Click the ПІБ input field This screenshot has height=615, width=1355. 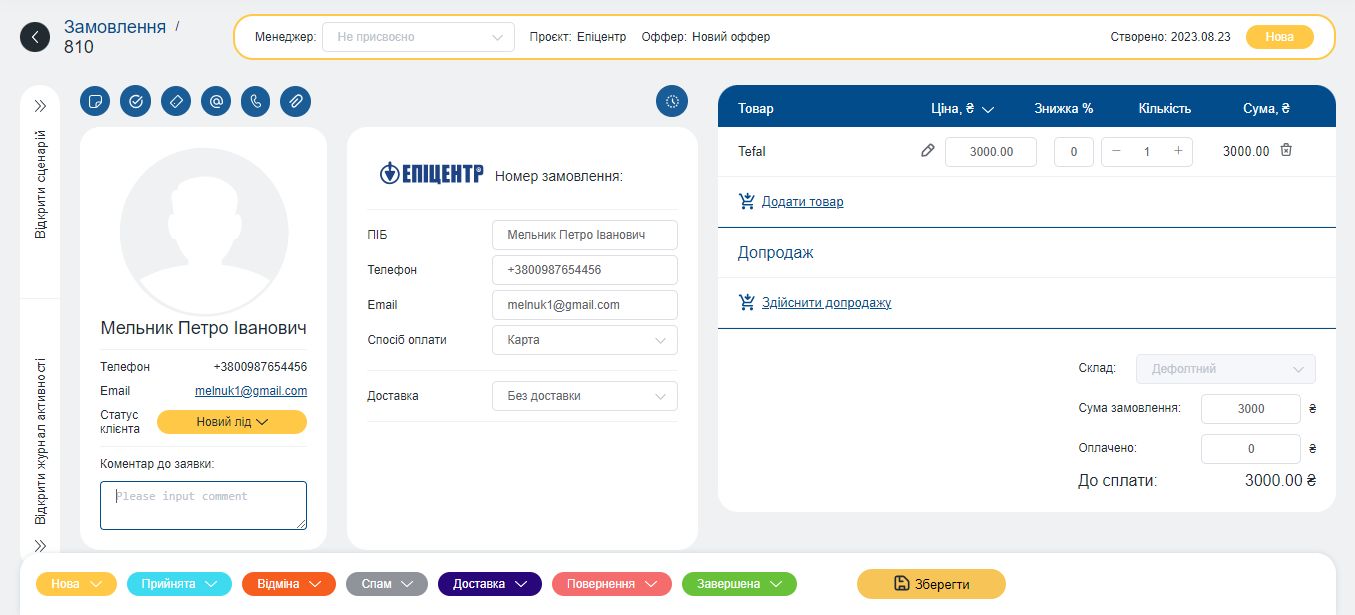tap(585, 235)
